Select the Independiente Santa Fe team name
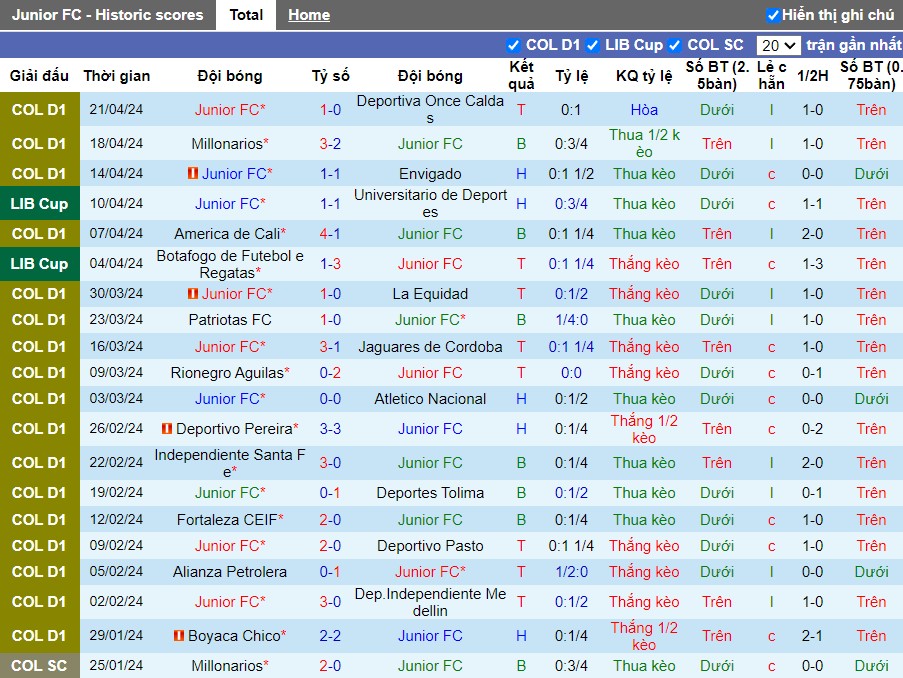This screenshot has width=903, height=678. (230, 463)
